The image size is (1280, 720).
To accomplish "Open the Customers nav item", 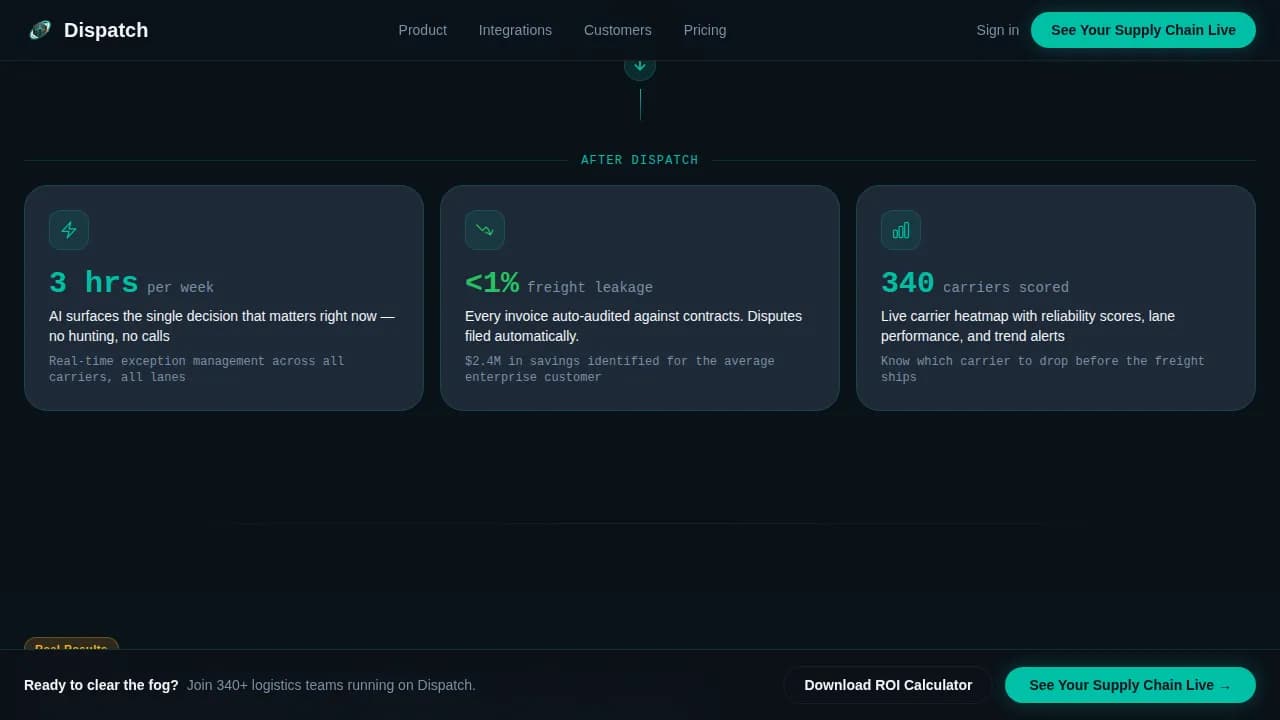I will click(617, 30).
